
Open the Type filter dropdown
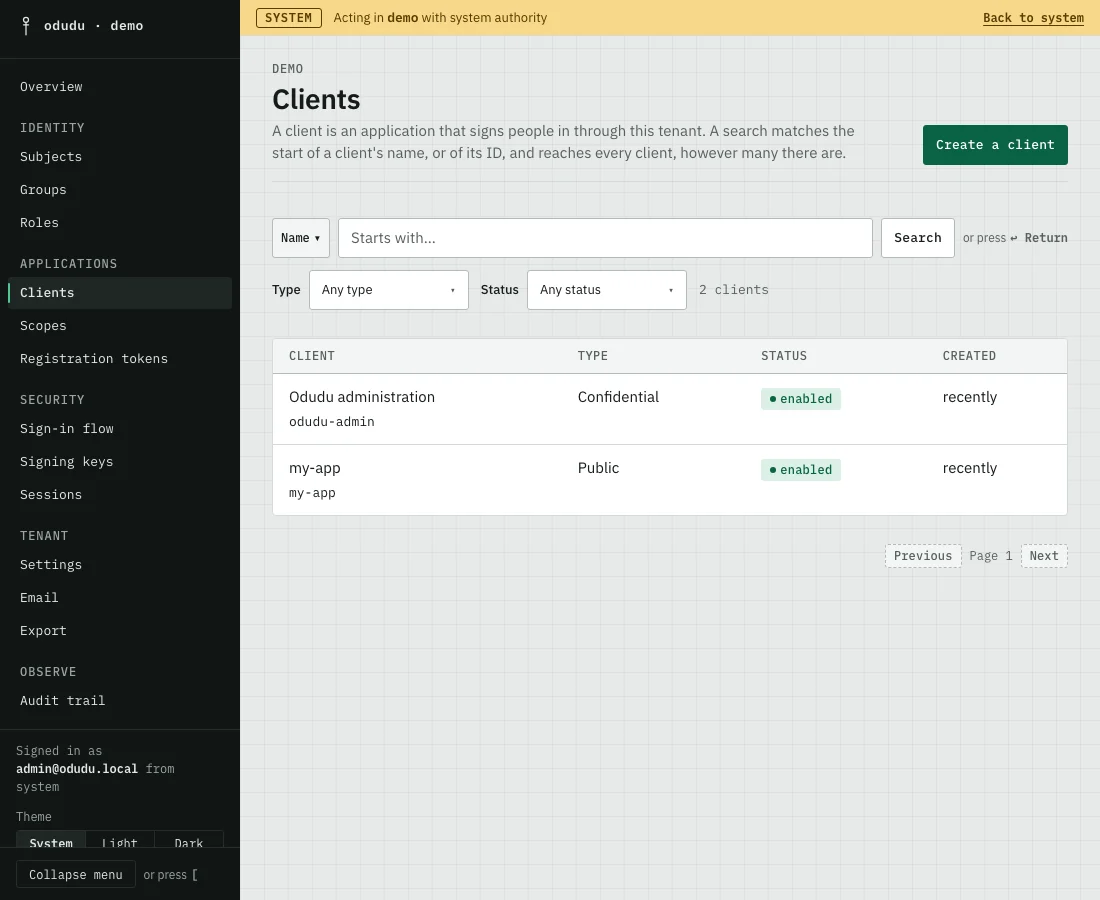pos(389,290)
